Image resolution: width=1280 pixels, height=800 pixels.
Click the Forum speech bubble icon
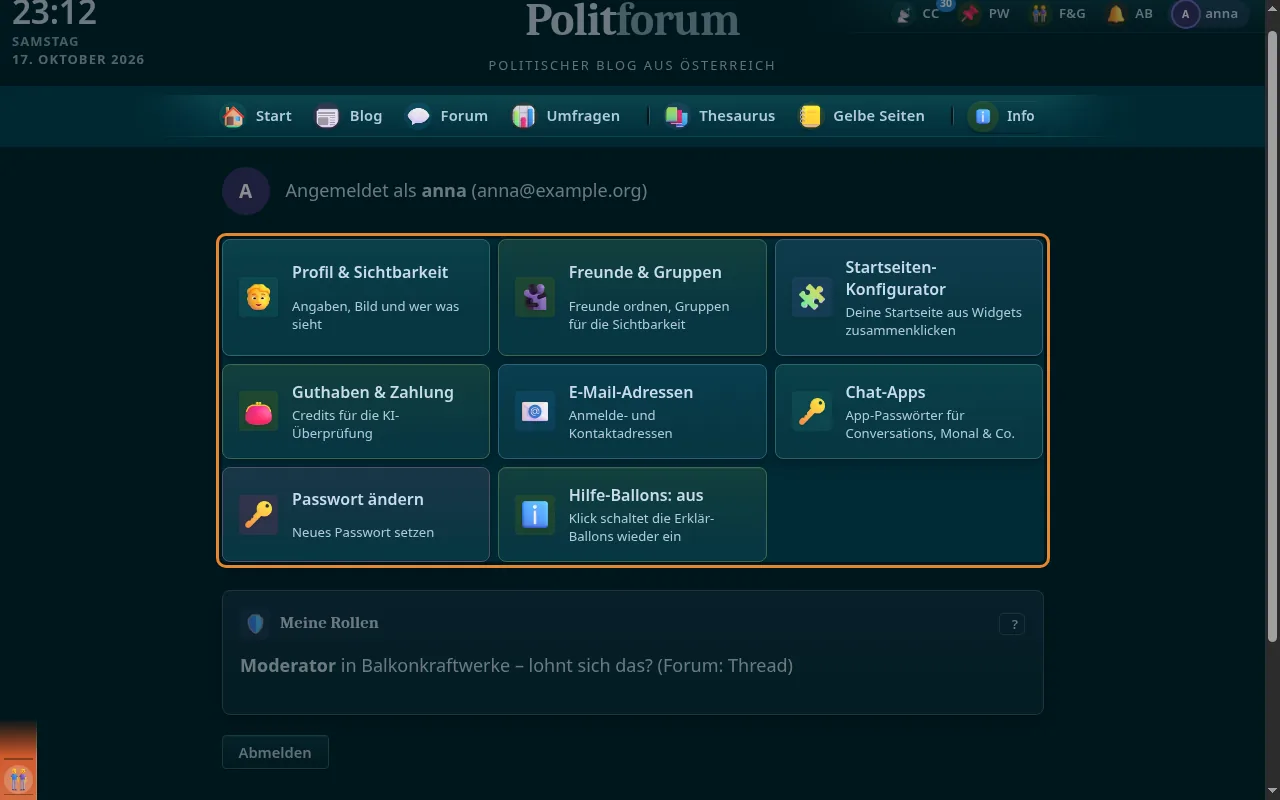pyautogui.click(x=418, y=116)
